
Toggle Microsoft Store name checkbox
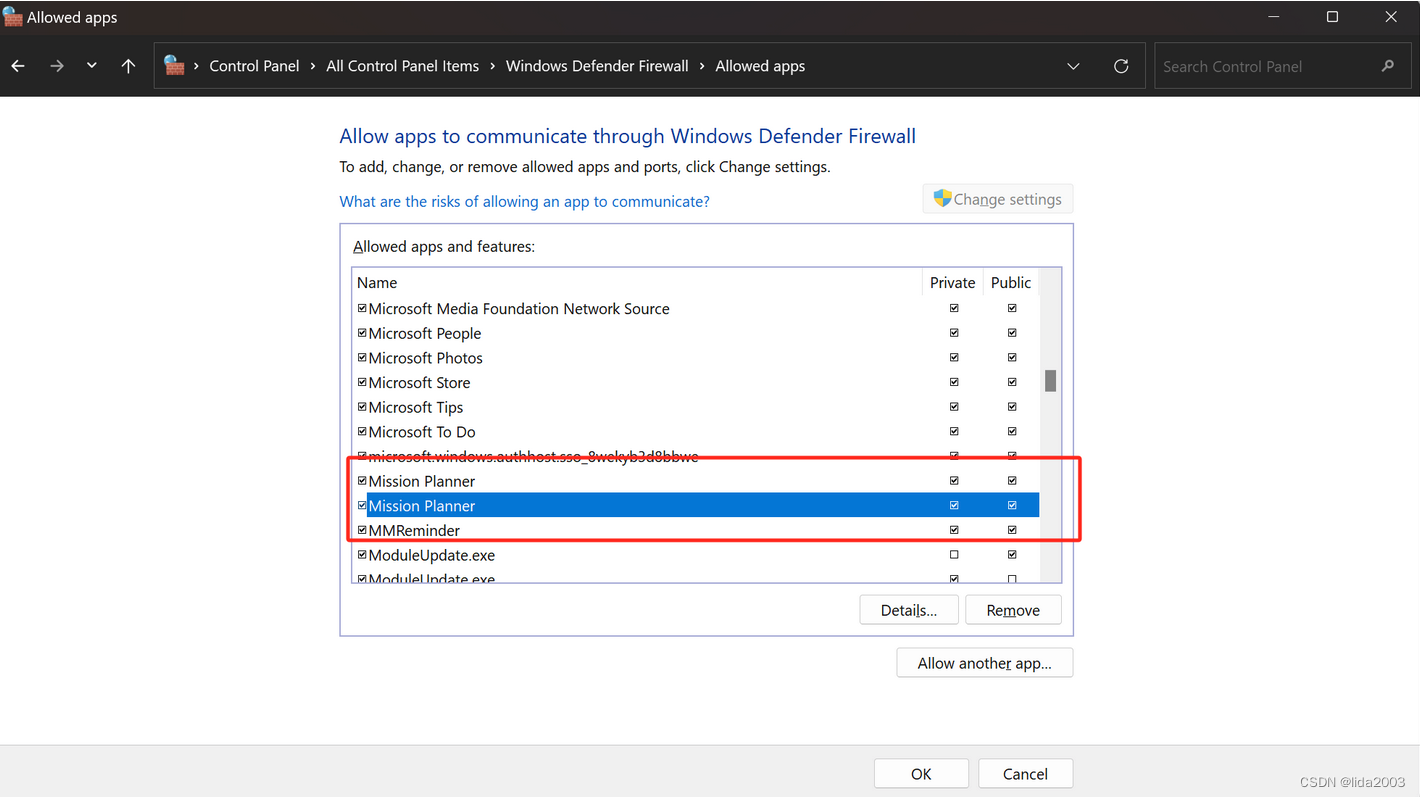click(x=362, y=382)
